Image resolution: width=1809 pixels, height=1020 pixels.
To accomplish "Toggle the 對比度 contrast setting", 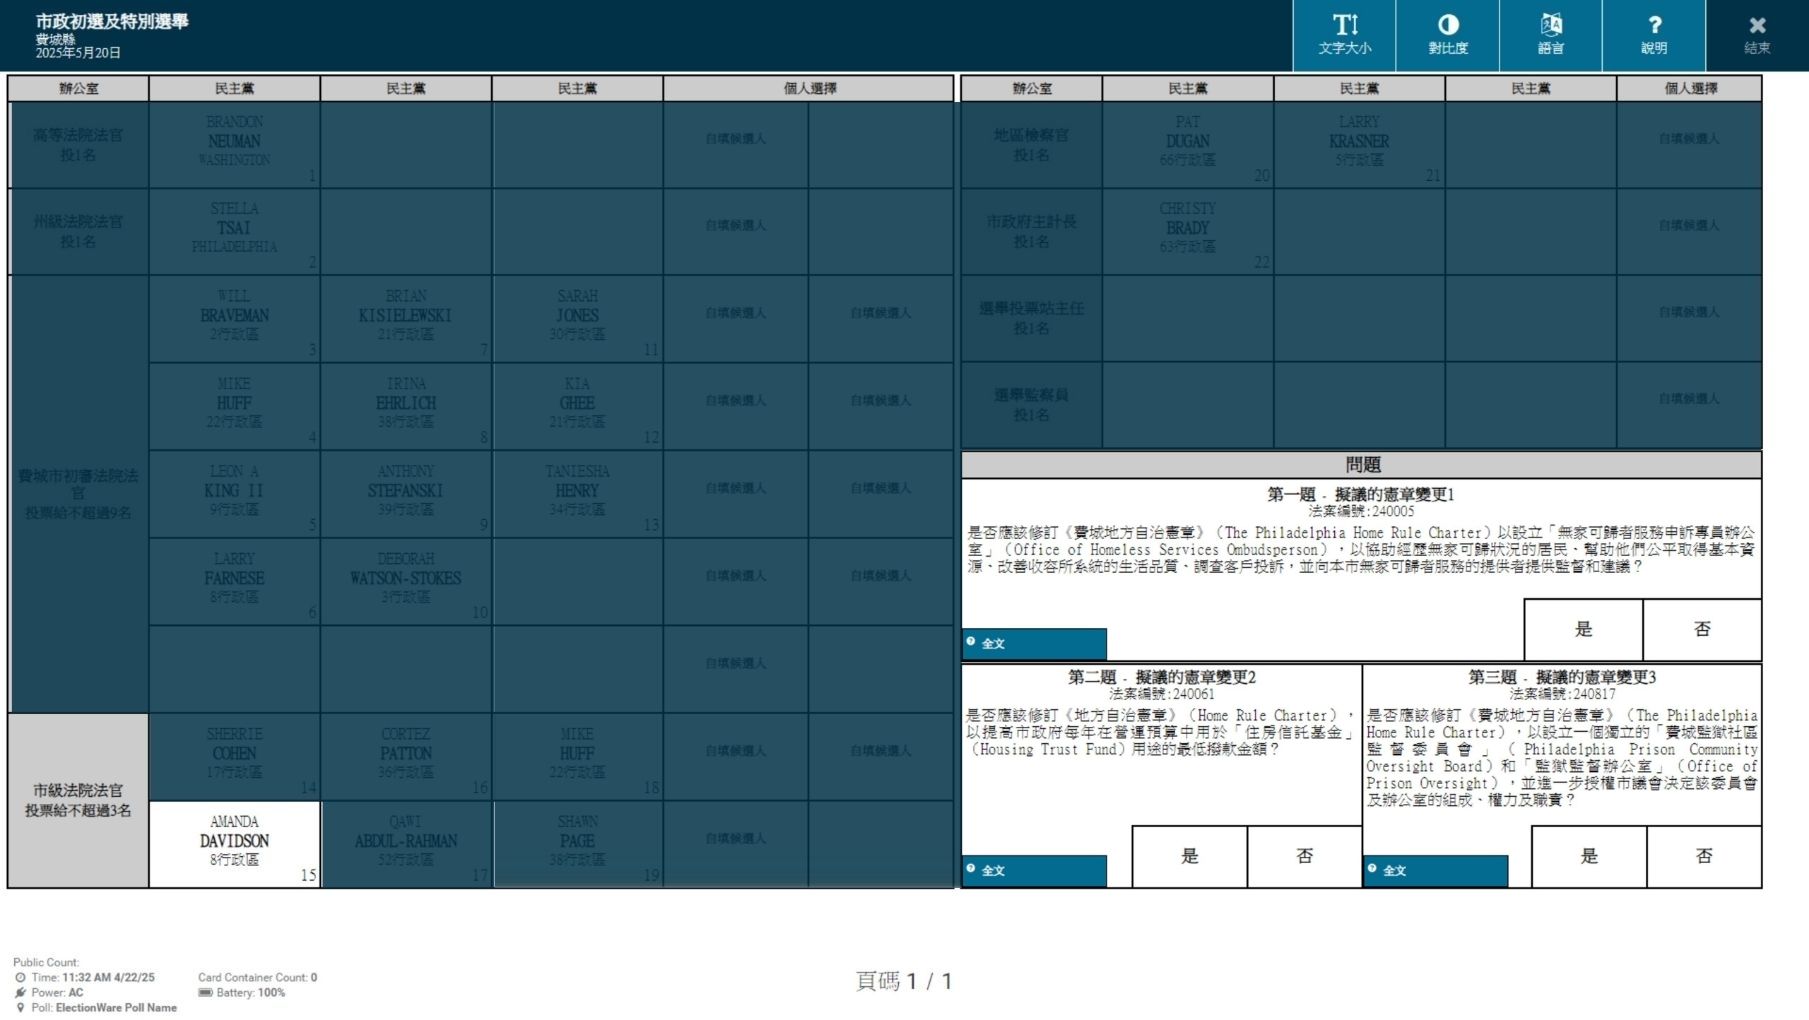I will point(1447,35).
